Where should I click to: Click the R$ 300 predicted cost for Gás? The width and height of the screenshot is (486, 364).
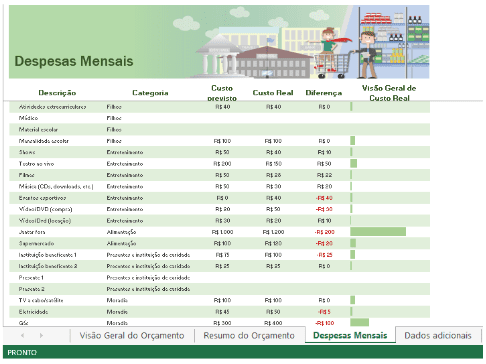point(222,323)
